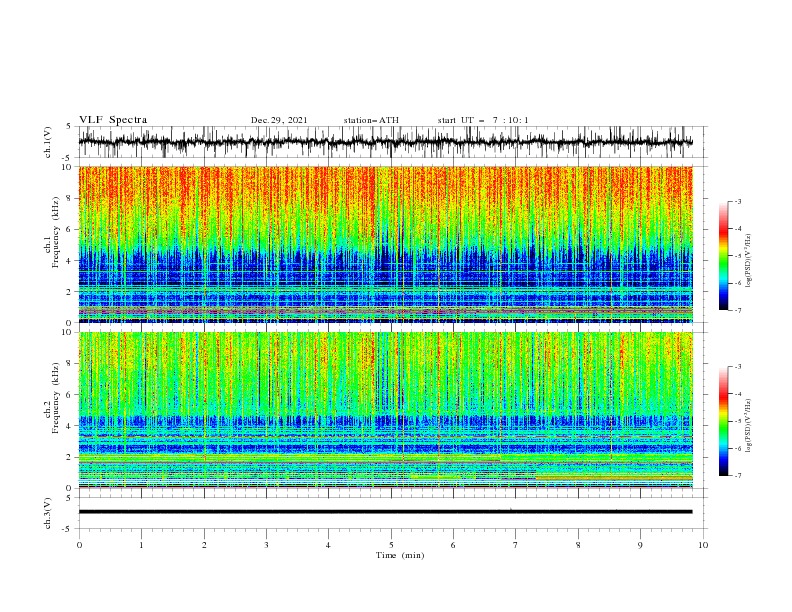
Task: Click the flat ch.3 voltage trace
Action: point(385,512)
